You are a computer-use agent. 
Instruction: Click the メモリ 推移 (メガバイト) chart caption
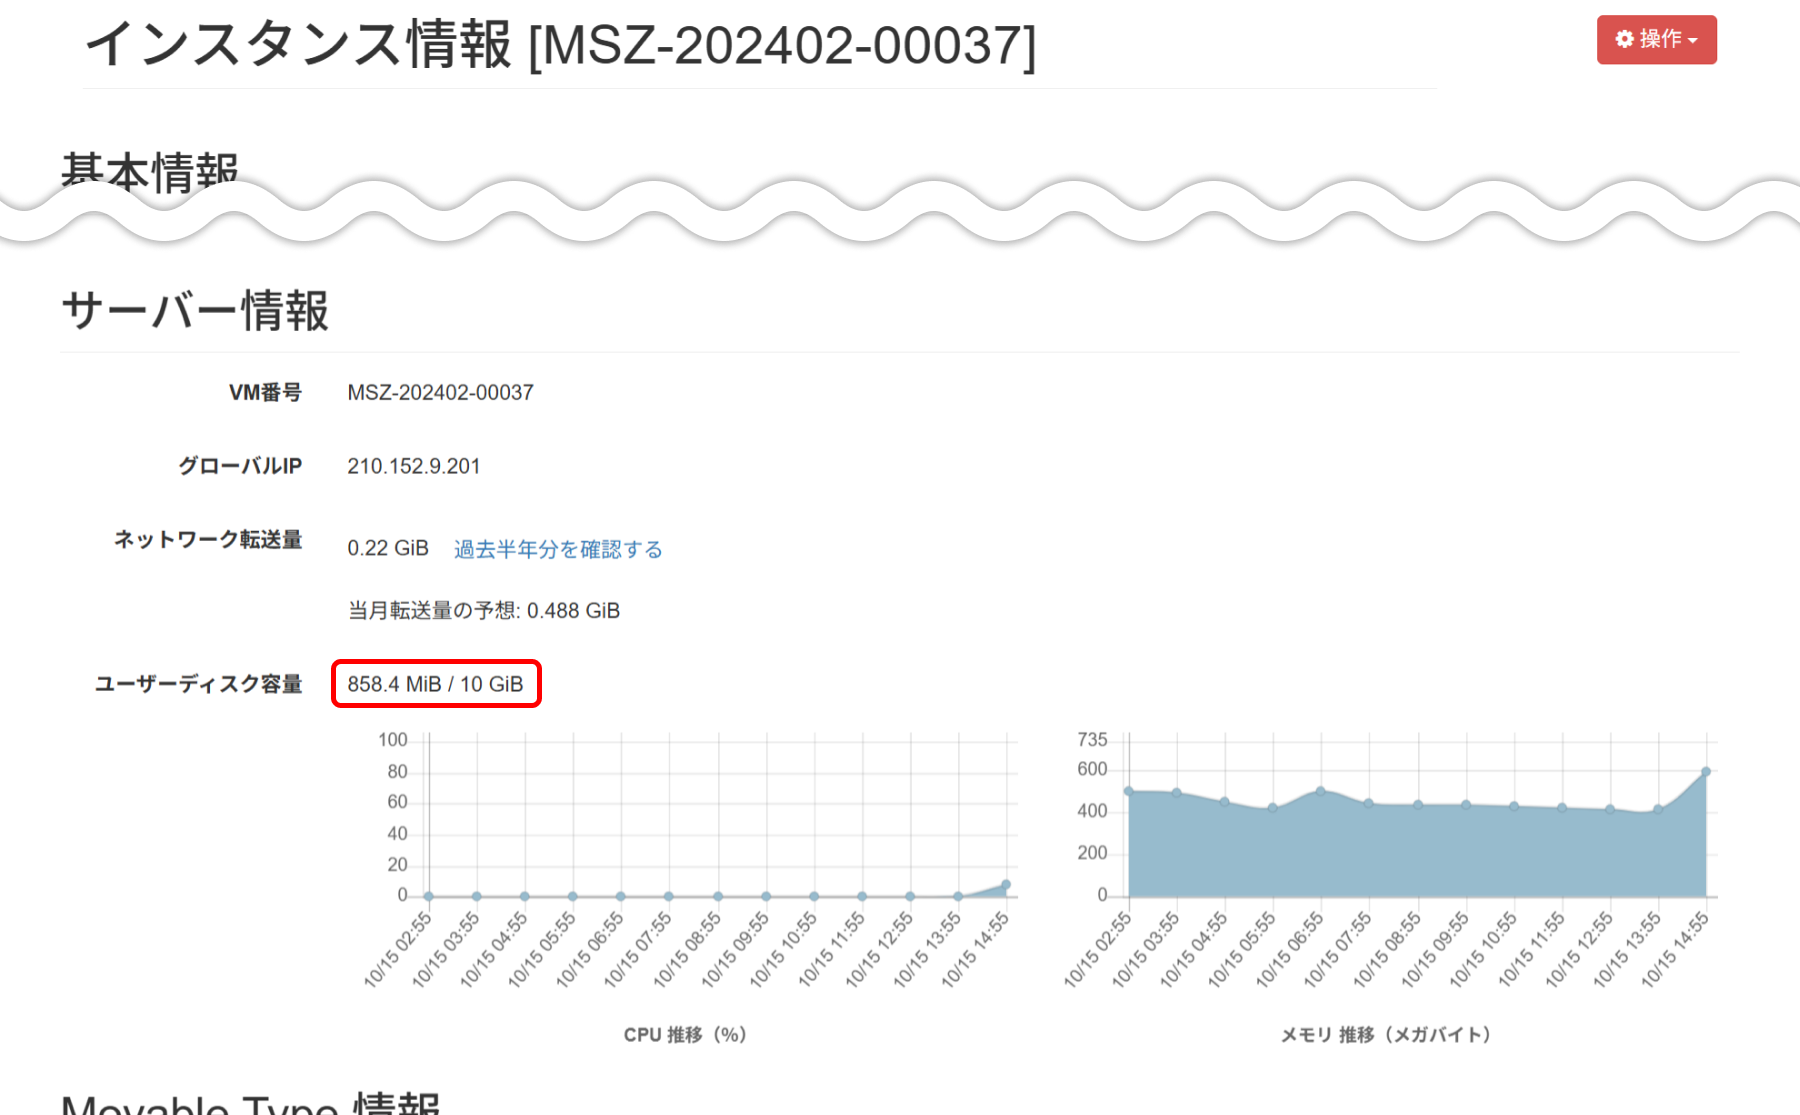coord(1386,1035)
